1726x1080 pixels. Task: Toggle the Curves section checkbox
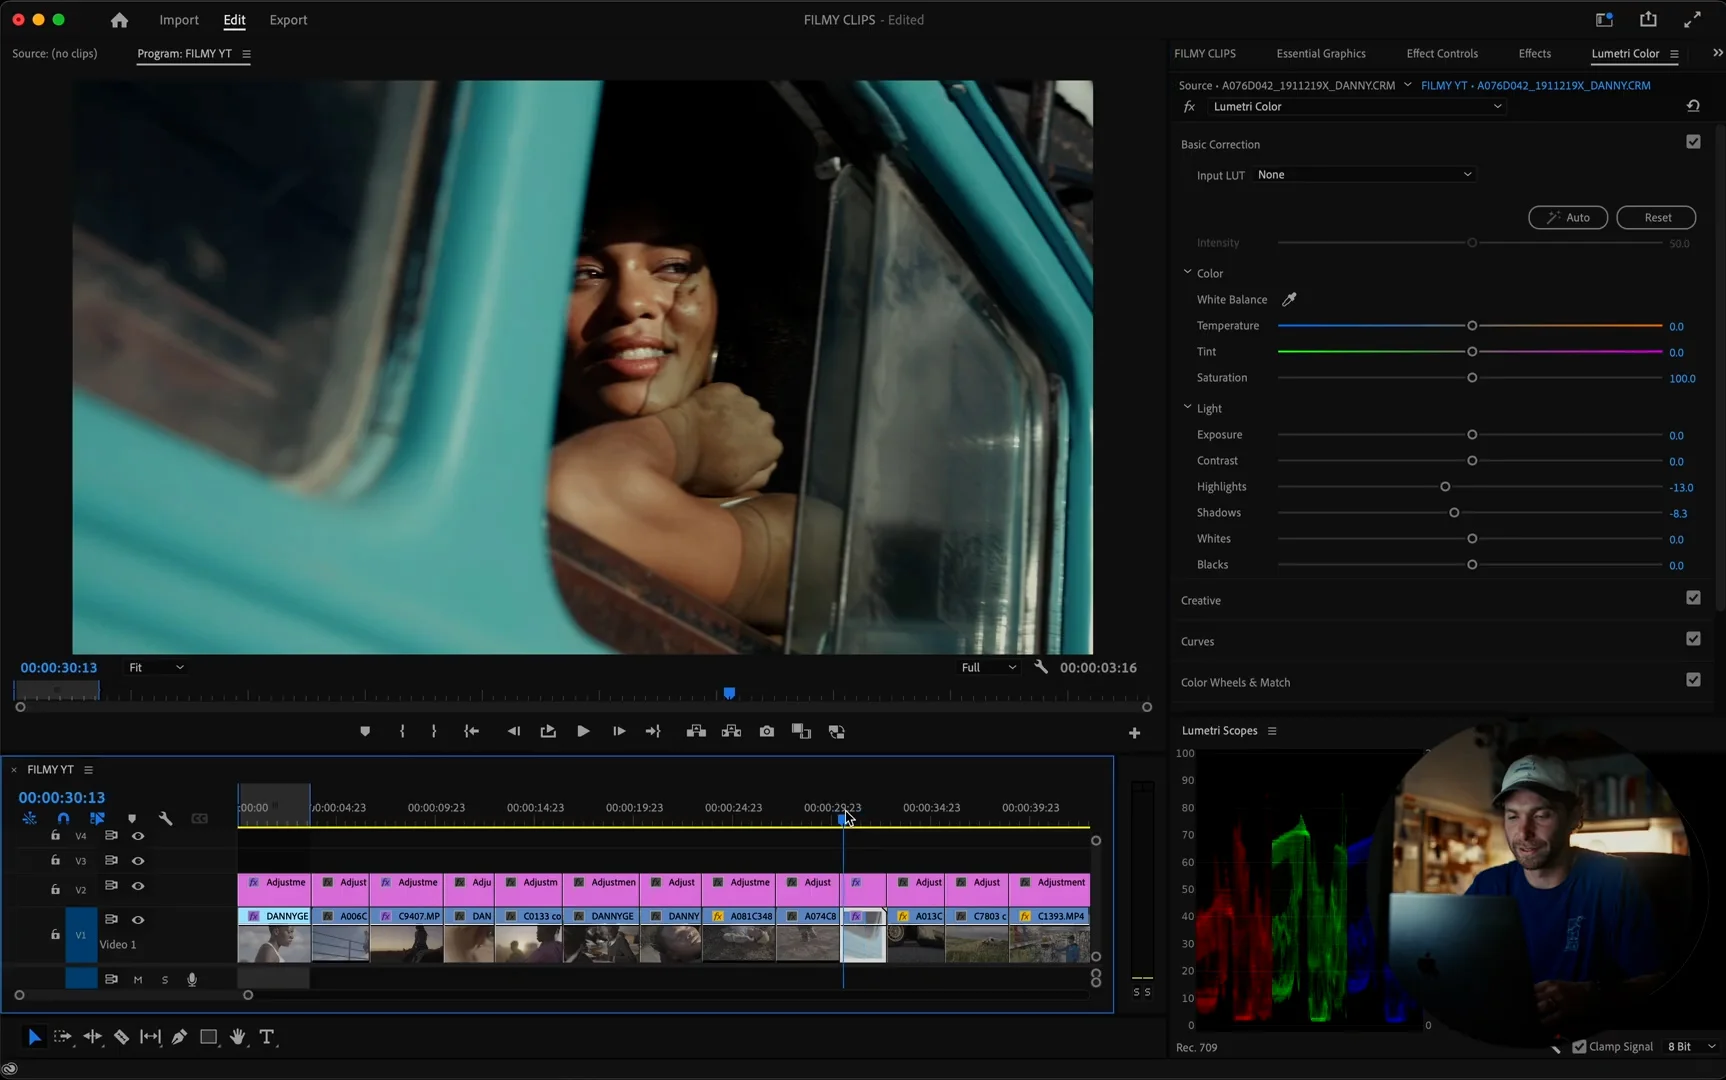[x=1693, y=639]
